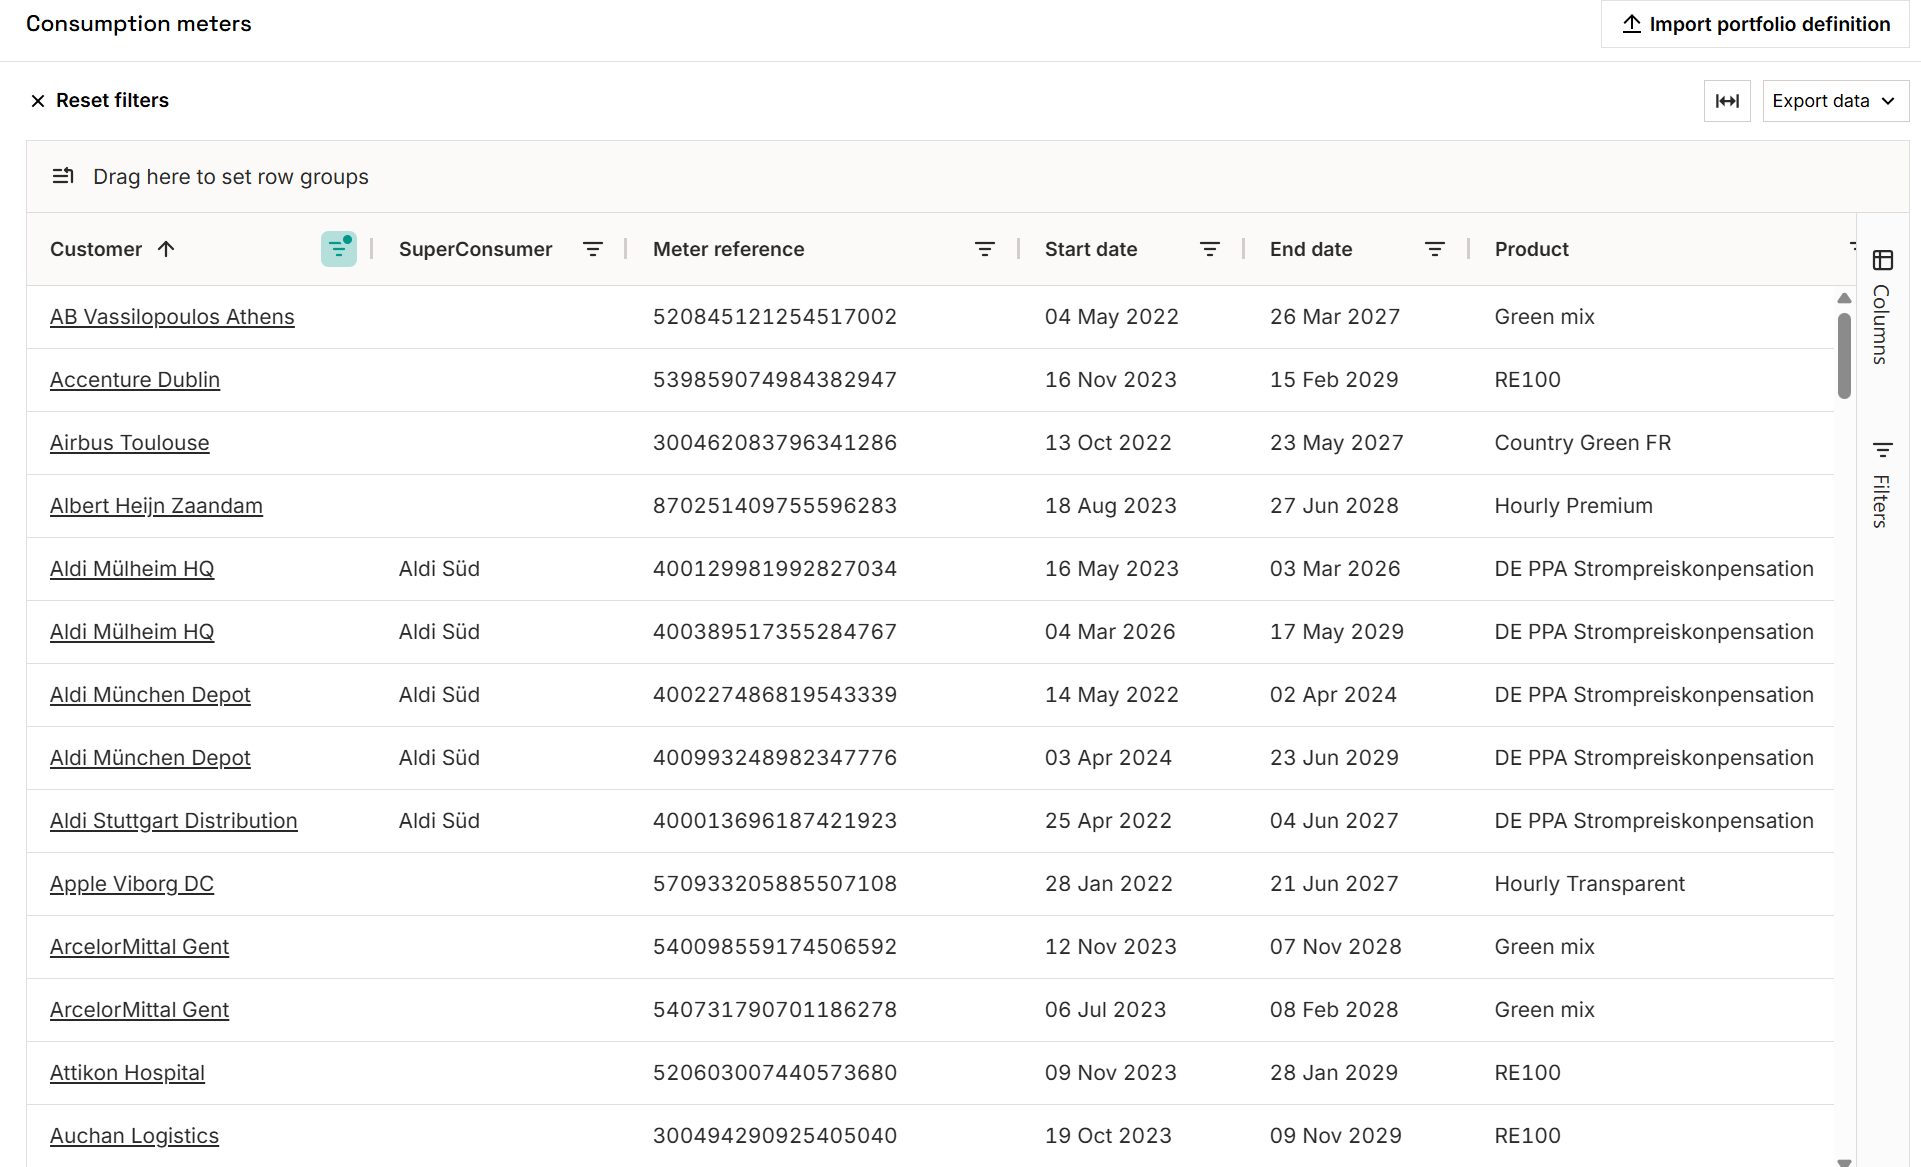Open the Filters side panel tab
The height and width of the screenshot is (1167, 1921).
1882,486
